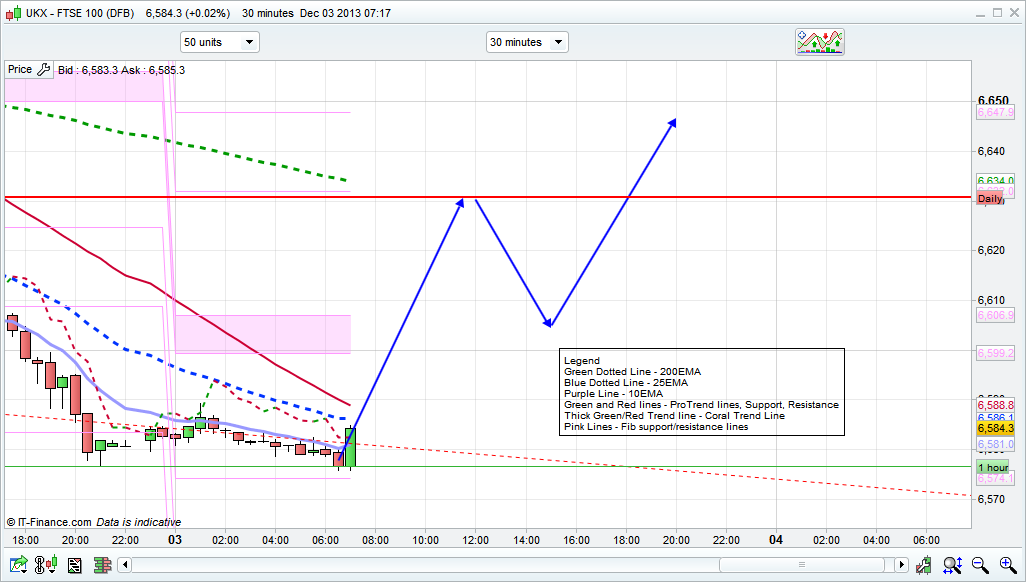This screenshot has width=1026, height=582.
Task: Select the Daily resistance line label
Action: (989, 199)
